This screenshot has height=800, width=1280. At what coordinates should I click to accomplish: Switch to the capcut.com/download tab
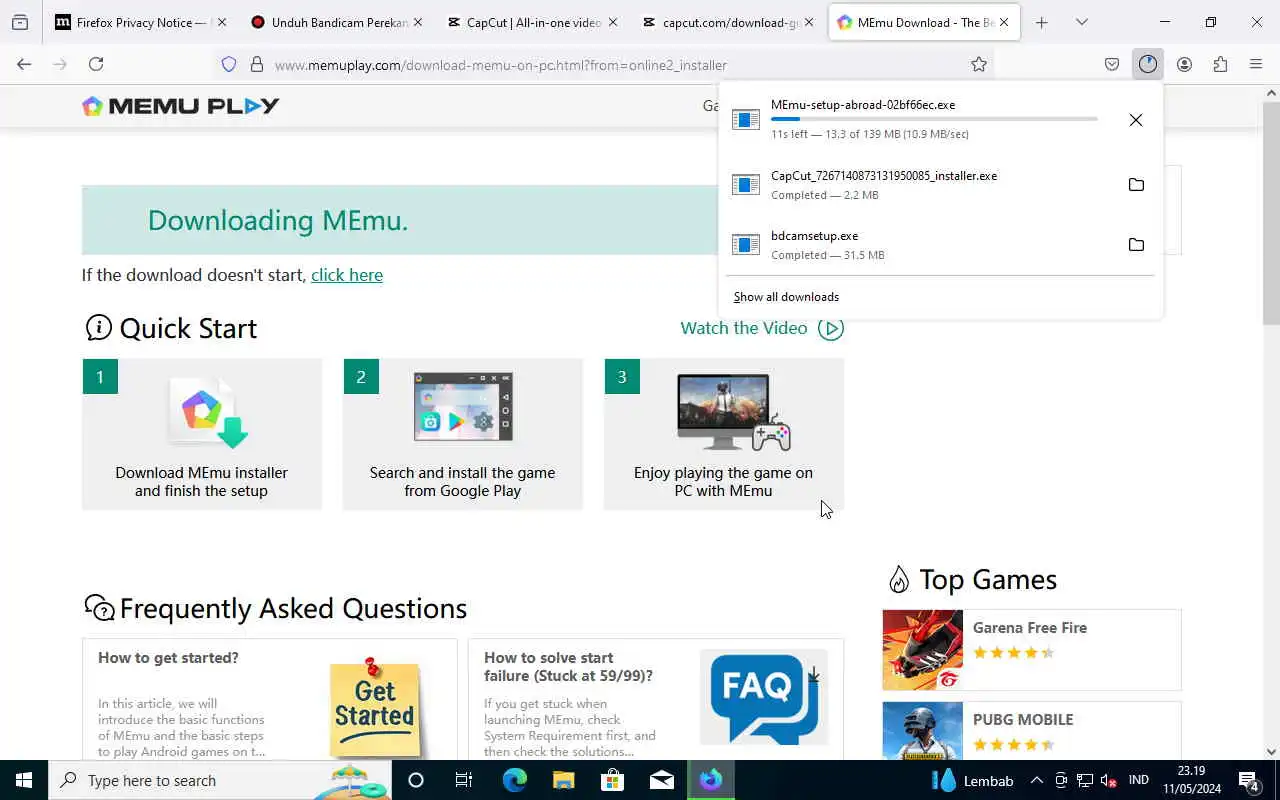pos(728,22)
